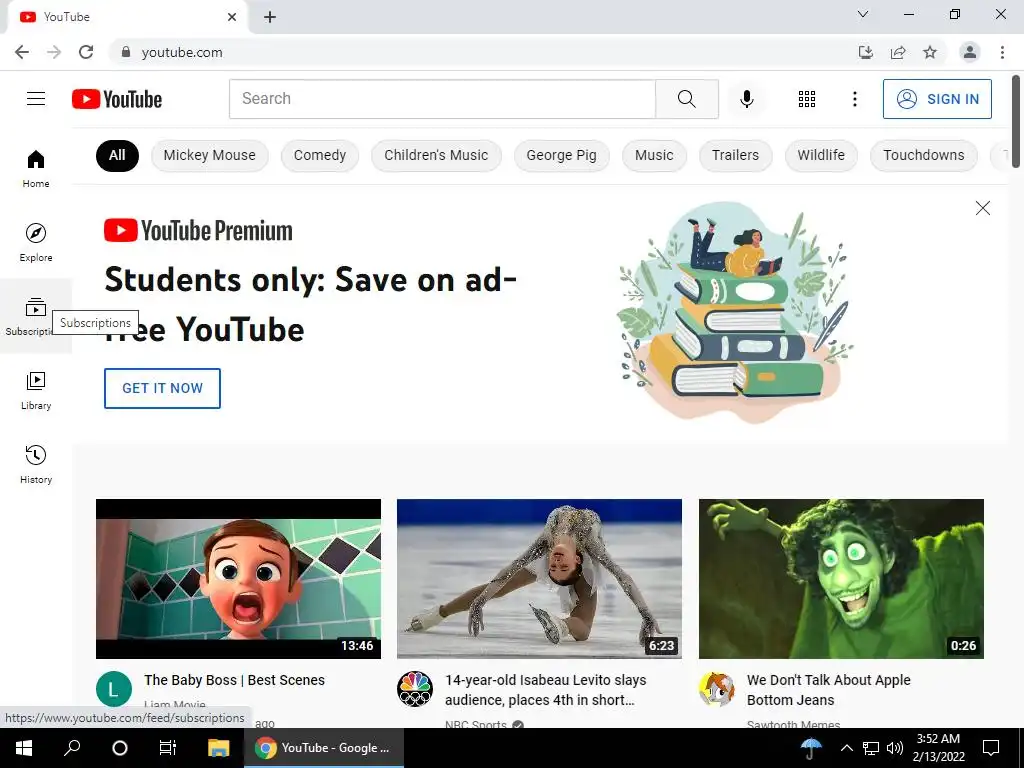Open Chrome three-dot menu
Viewport: 1024px width, 768px height.
pos(1002,52)
